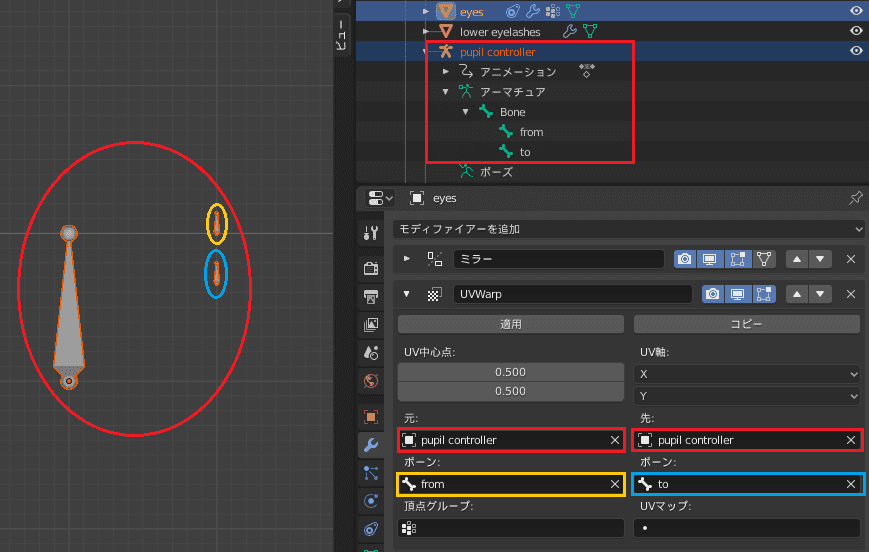Viewport: 869px width, 552px height.
Task: Open the Scene properties tab
Action: [371, 352]
